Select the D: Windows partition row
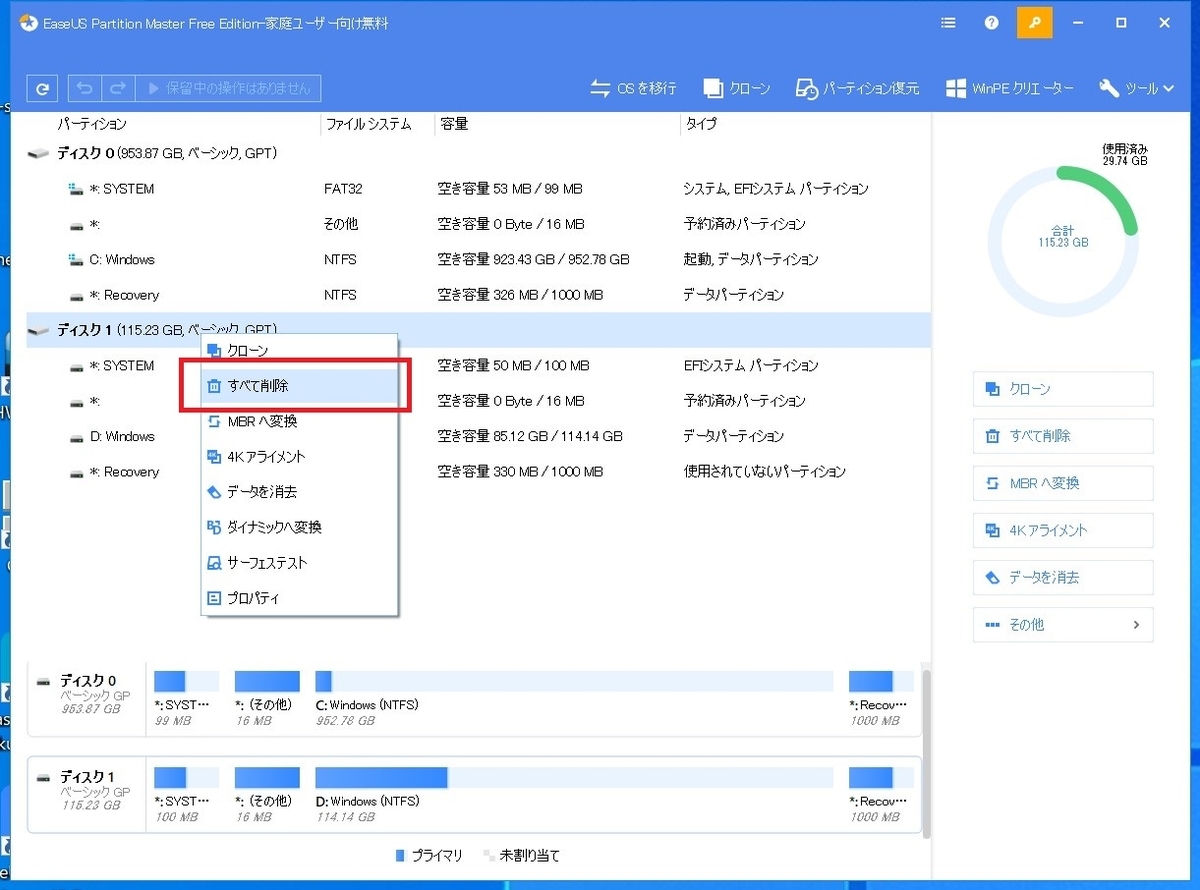This screenshot has height=890, width=1200. pos(478,436)
